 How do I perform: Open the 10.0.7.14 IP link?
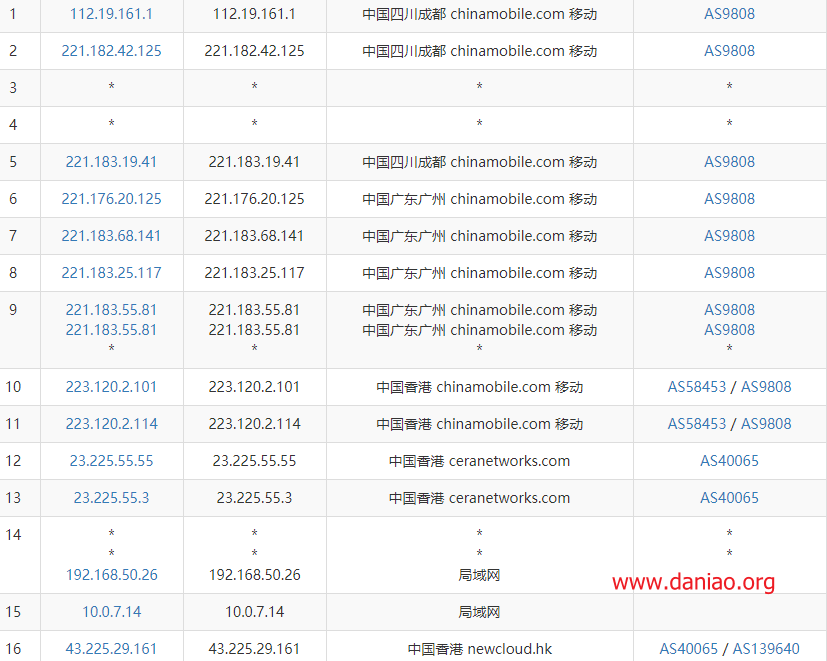[x=111, y=612]
